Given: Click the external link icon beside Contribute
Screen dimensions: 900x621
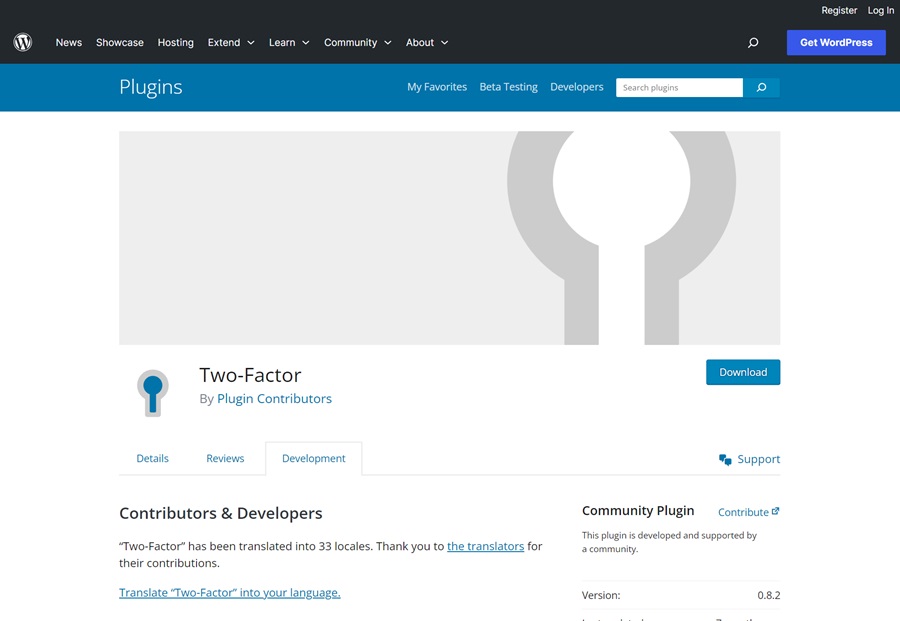Looking at the screenshot, I should [x=775, y=510].
